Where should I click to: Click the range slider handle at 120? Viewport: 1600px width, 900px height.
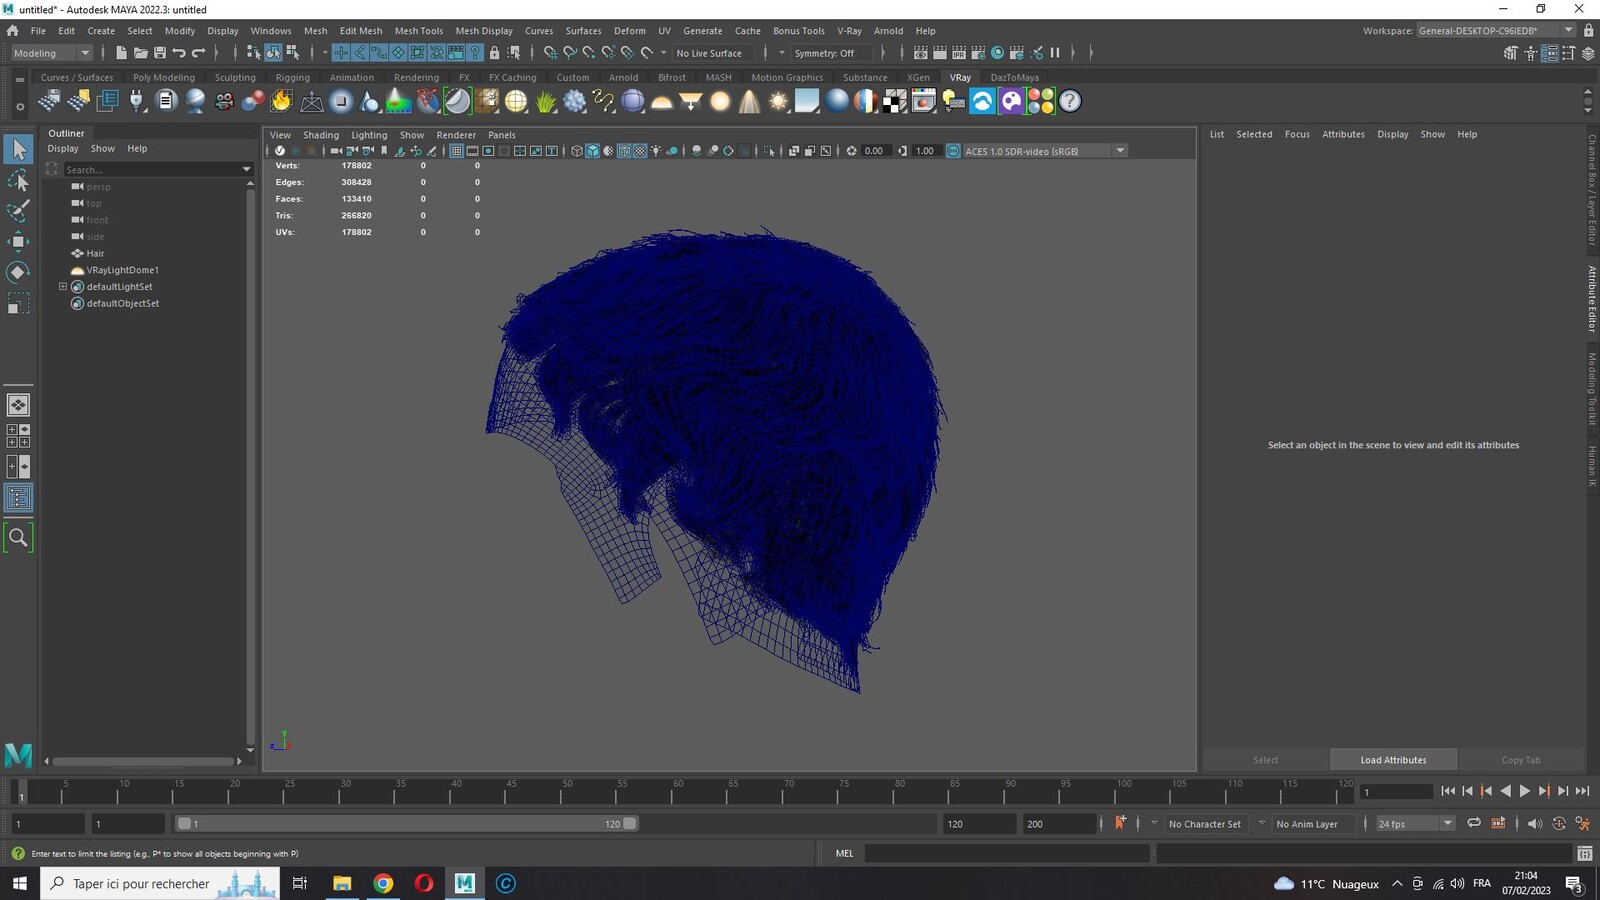(x=630, y=824)
